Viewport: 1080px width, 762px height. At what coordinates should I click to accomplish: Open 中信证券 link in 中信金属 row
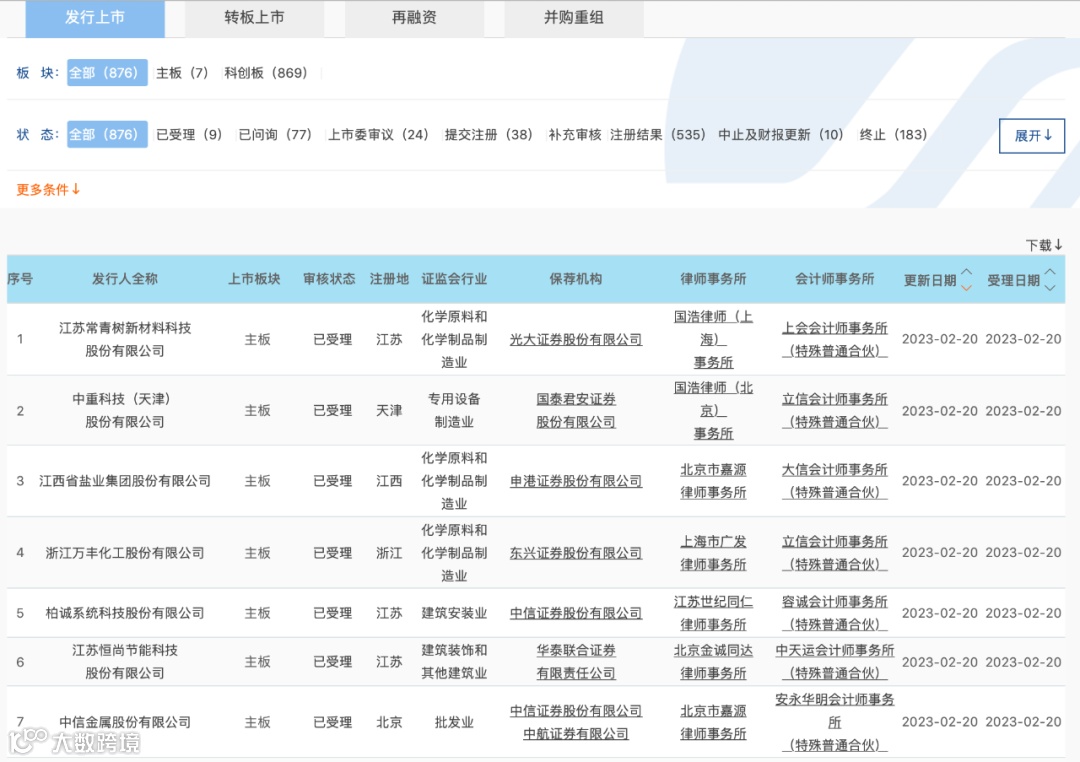pos(576,710)
